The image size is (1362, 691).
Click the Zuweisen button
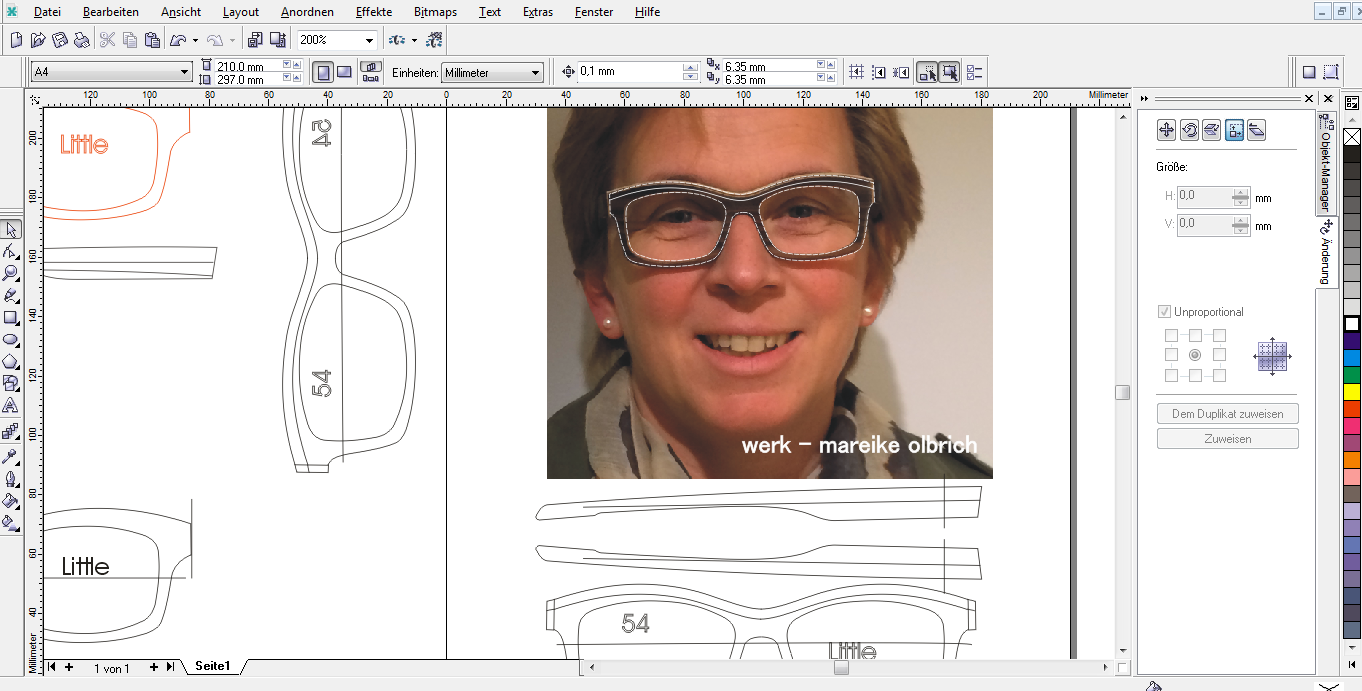(1227, 439)
